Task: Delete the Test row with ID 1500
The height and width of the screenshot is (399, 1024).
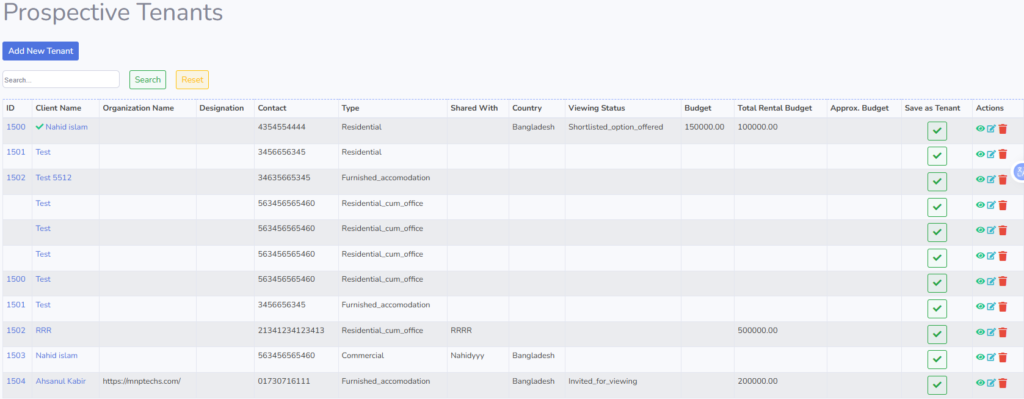Action: click(1002, 281)
